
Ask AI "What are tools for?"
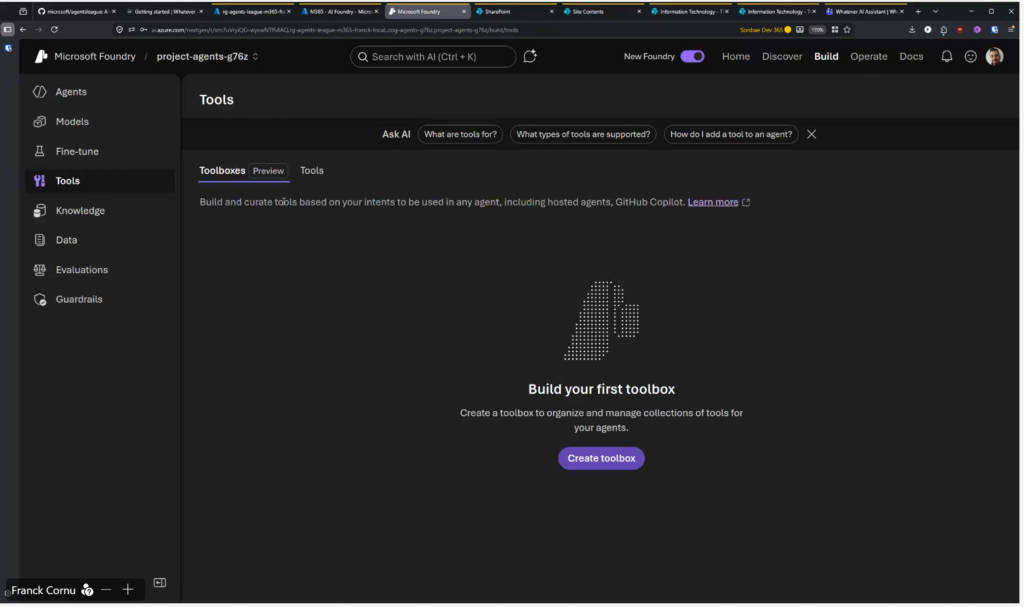[460, 135]
